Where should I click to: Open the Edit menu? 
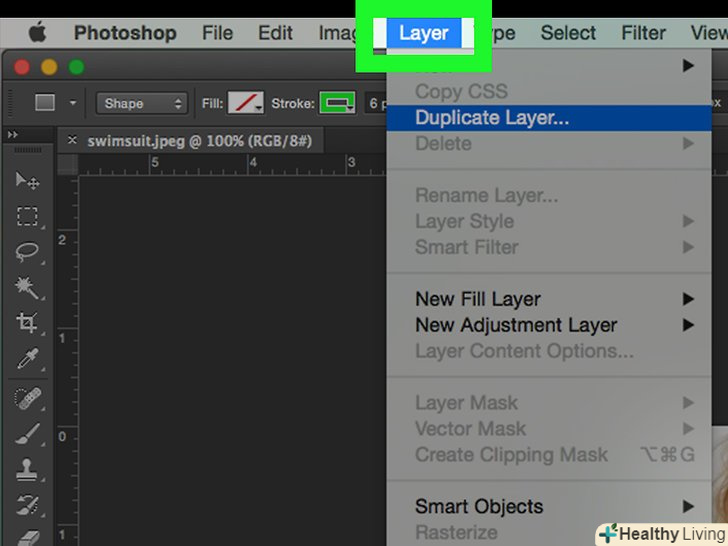275,33
